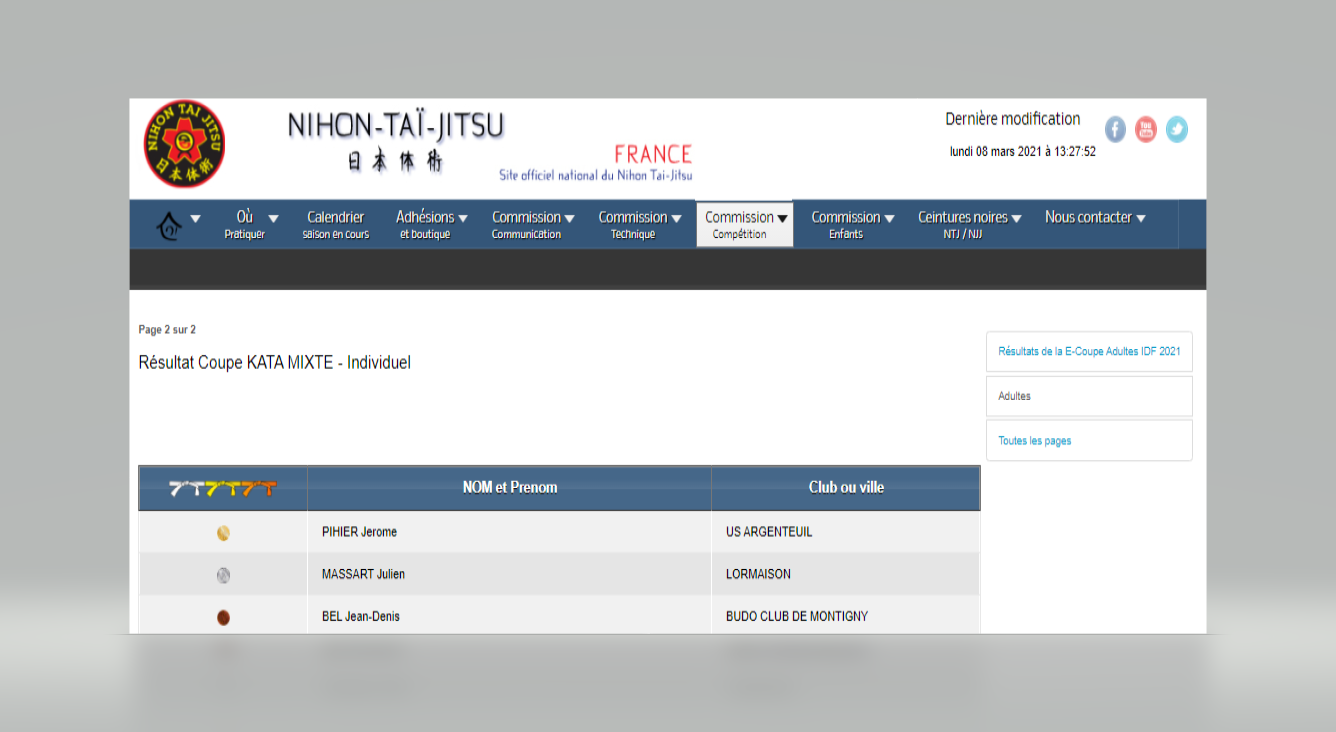Click the silver medal icon for MASSART Julien
This screenshot has height=732, width=1336.
pos(223,575)
